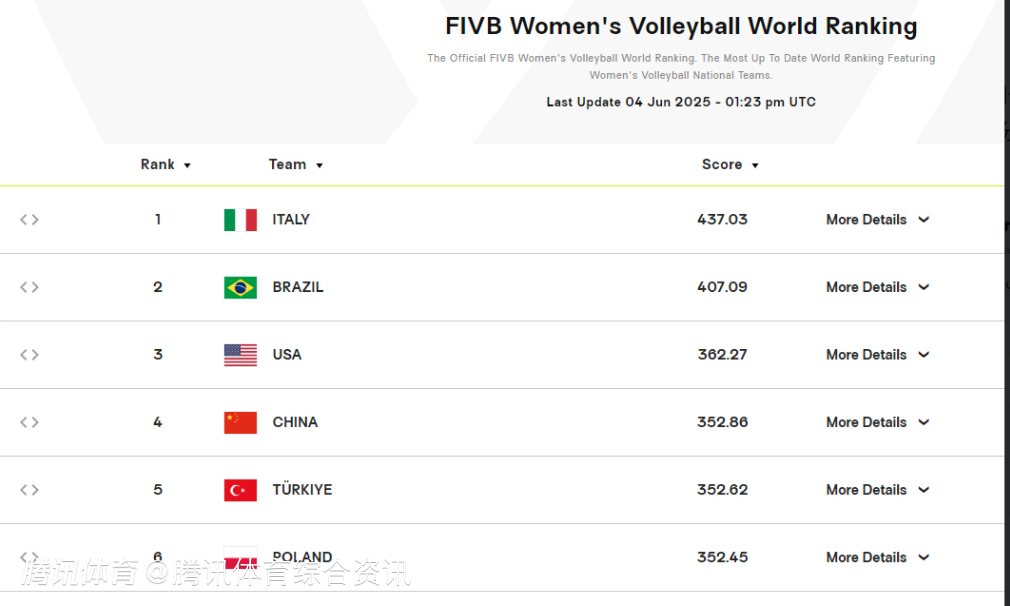This screenshot has height=606, width=1010.
Task: Sort the table by Score column
Action: (x=730, y=165)
